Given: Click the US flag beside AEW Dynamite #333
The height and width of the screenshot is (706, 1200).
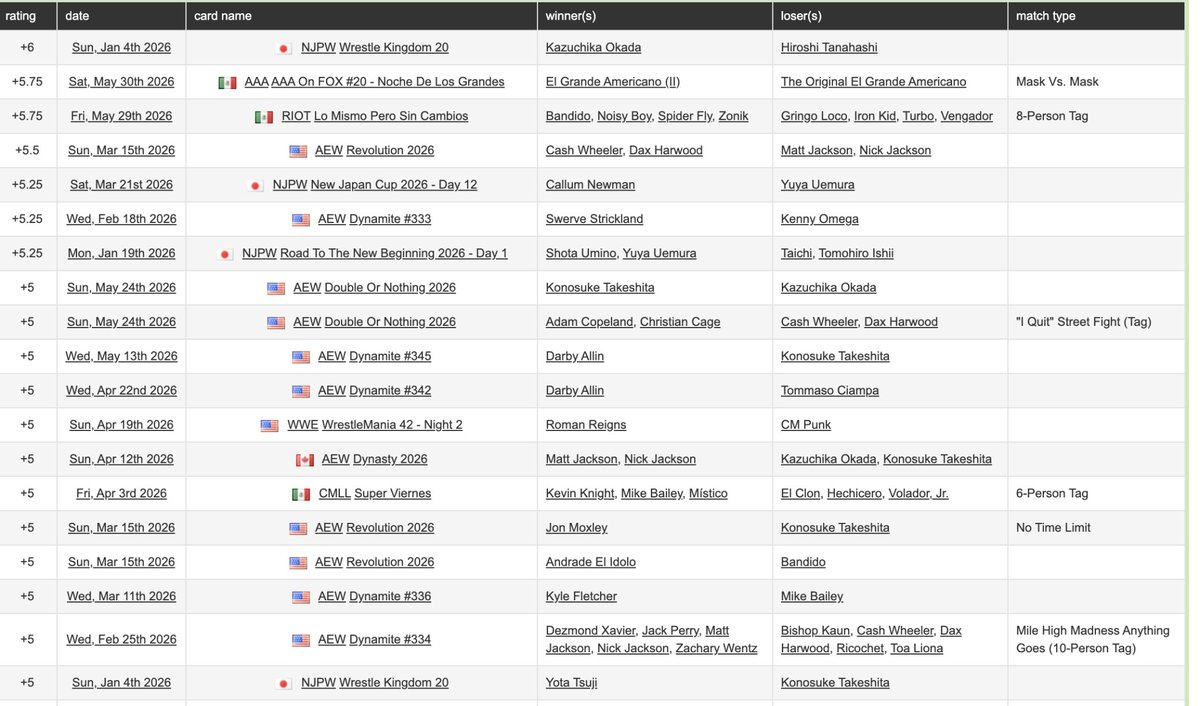Looking at the screenshot, I should (x=301, y=220).
